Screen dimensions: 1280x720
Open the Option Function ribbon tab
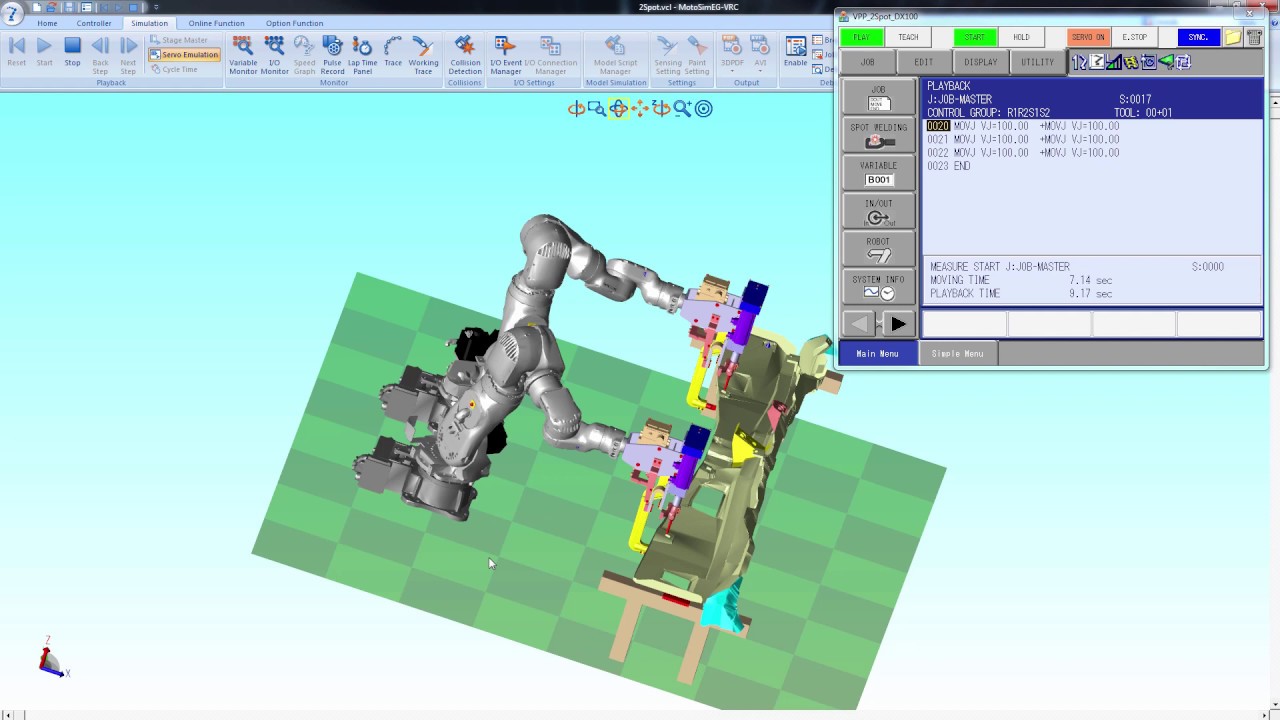pos(294,23)
